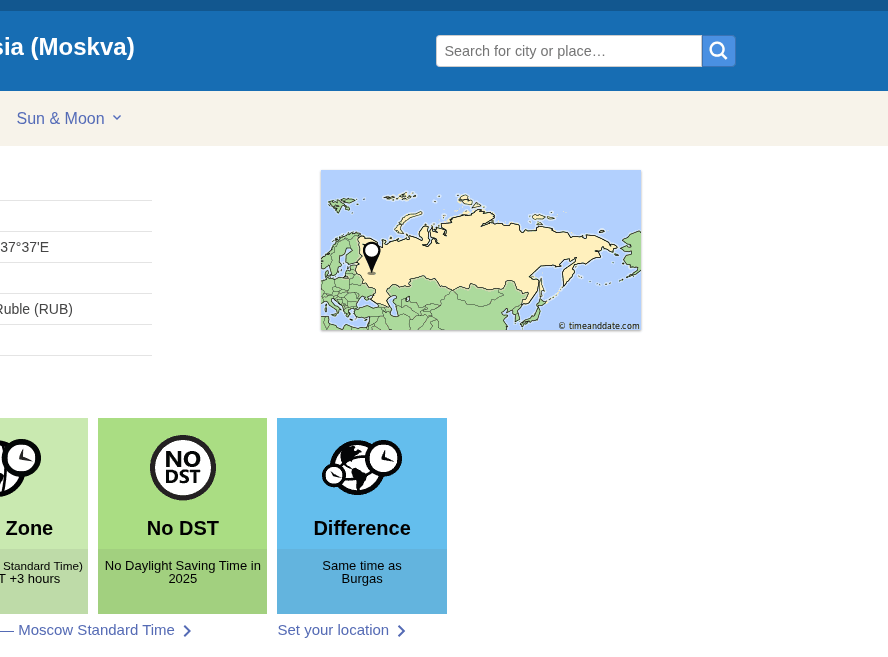Screen dimensions: 888x657
Task: Follow the Moscow Standard Time link
Action: tap(96, 630)
